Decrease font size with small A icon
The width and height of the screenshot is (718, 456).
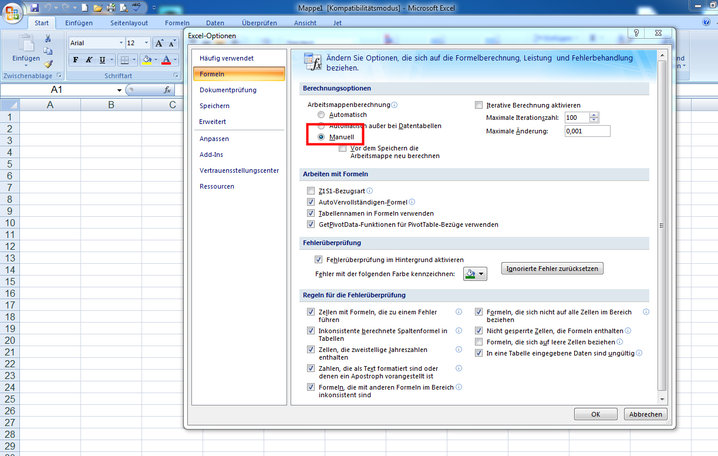(172, 43)
